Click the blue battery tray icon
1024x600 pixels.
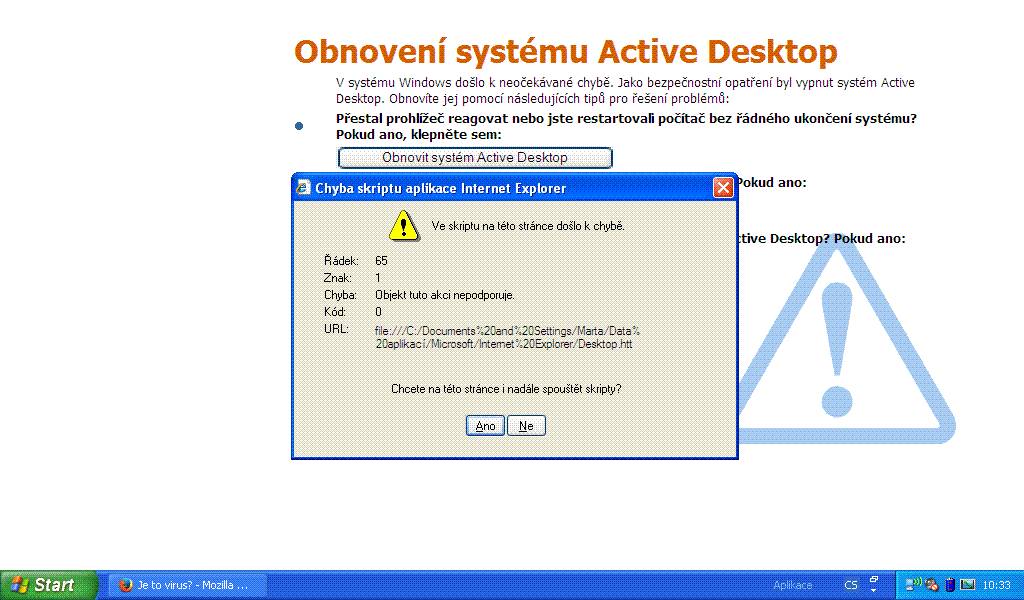[951, 585]
